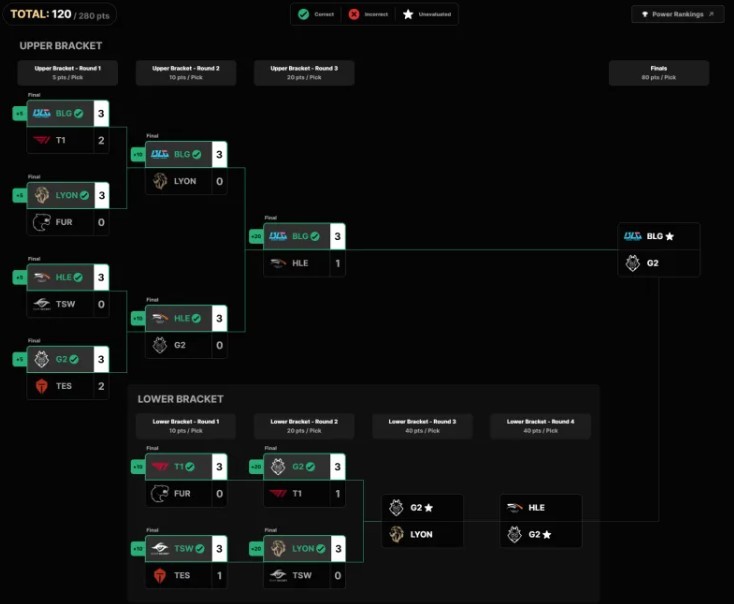Click the checkmark beside HLE in Upper Round 2
Viewport: 734px width, 604px height.
pos(196,318)
